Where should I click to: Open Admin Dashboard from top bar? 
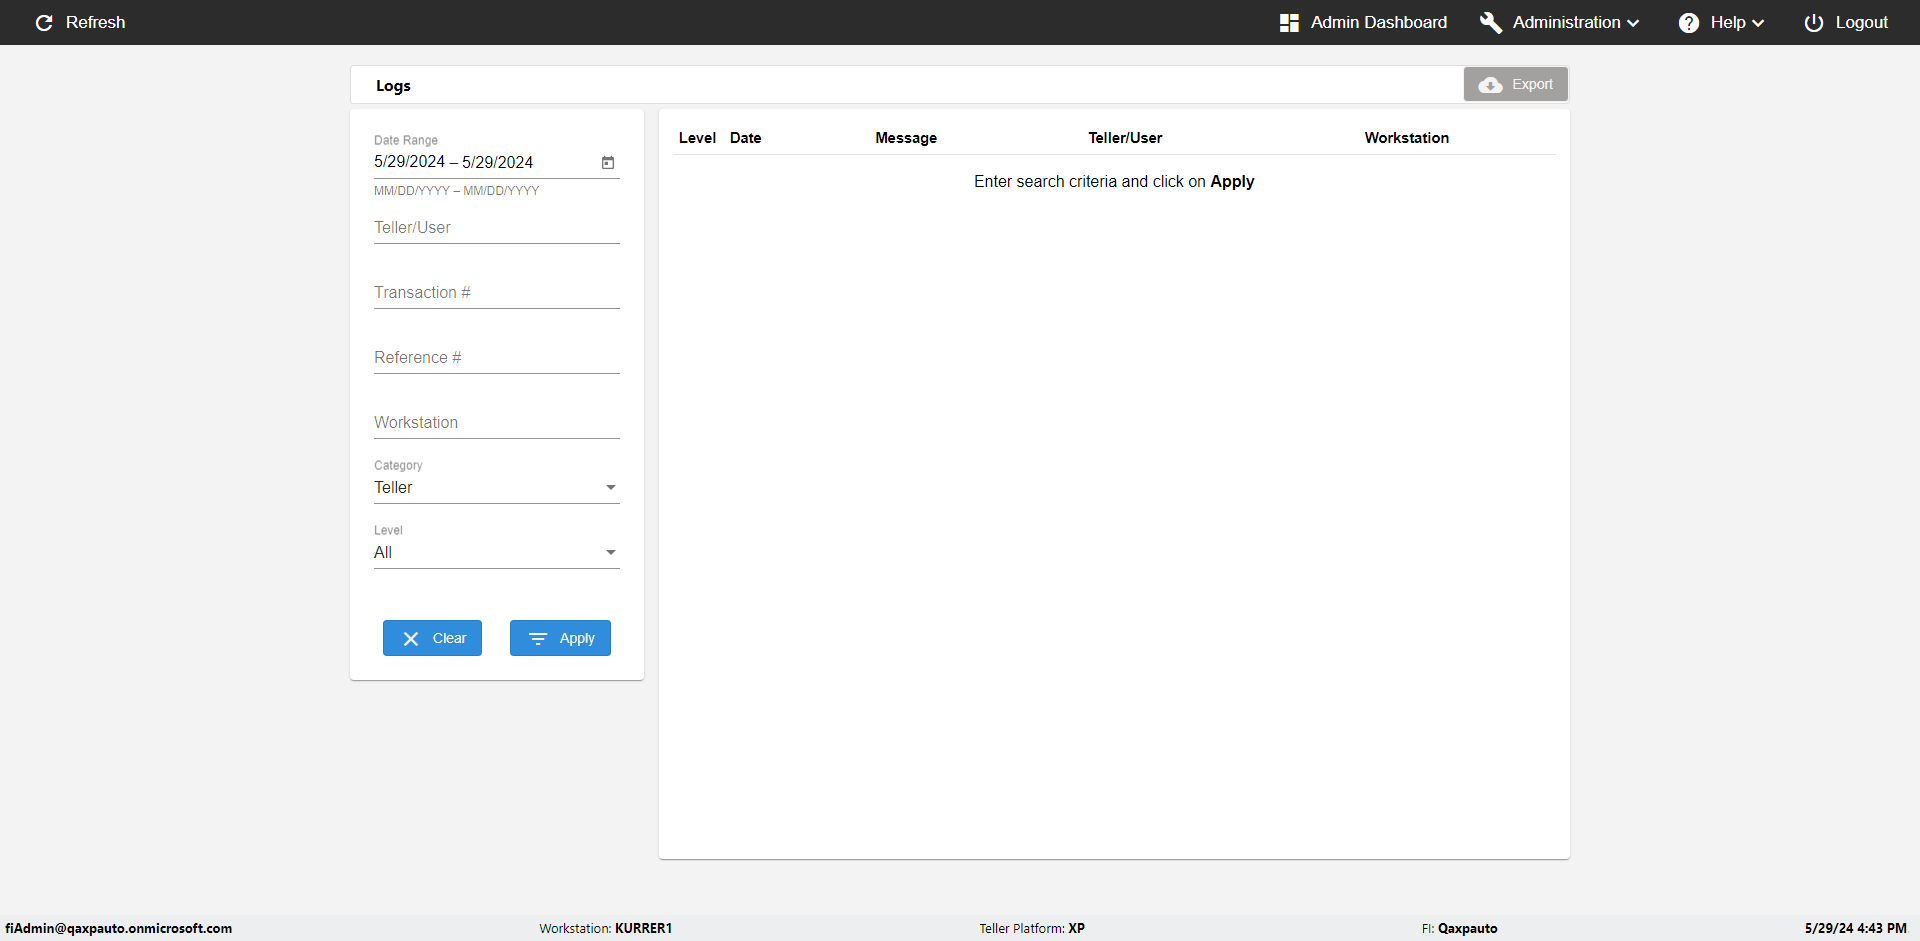[x=1379, y=22]
